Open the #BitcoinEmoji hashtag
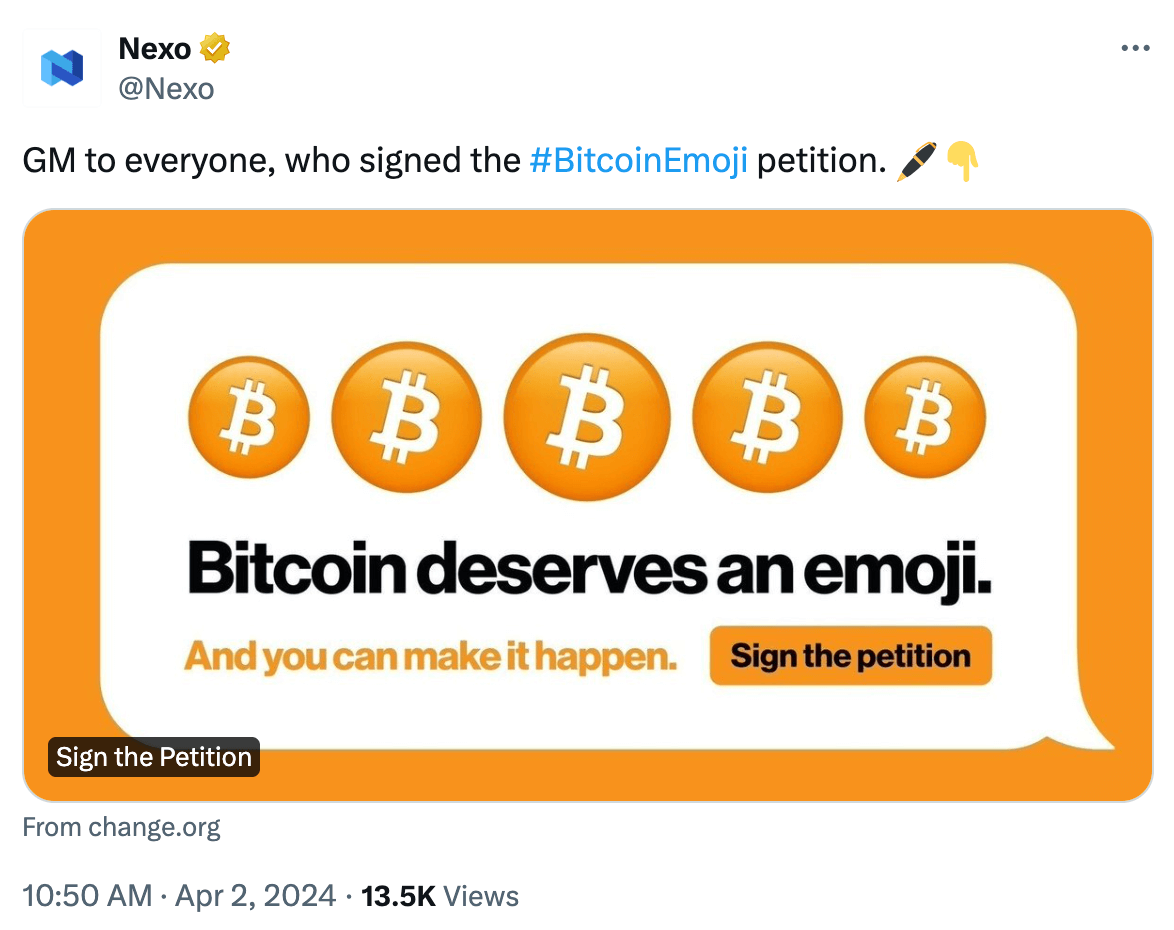Viewport: 1174px width, 930px height. coord(639,160)
